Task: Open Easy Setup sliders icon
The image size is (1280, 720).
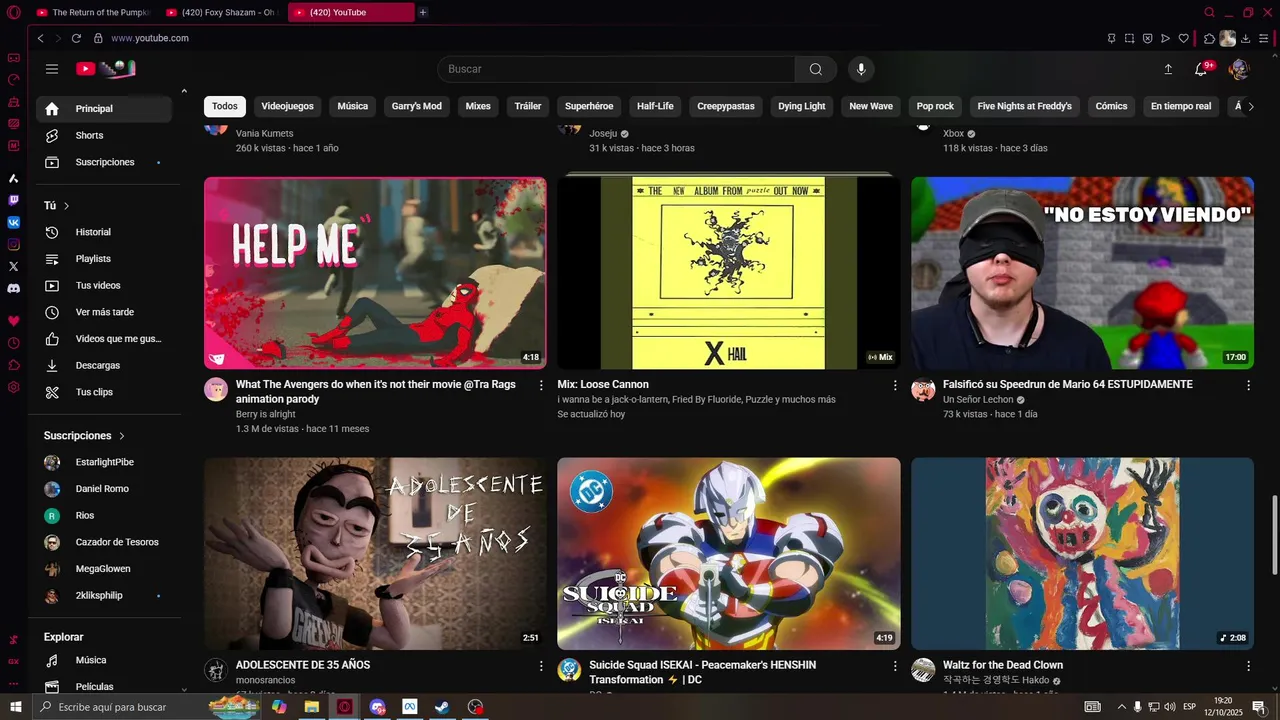Action: tap(1264, 38)
